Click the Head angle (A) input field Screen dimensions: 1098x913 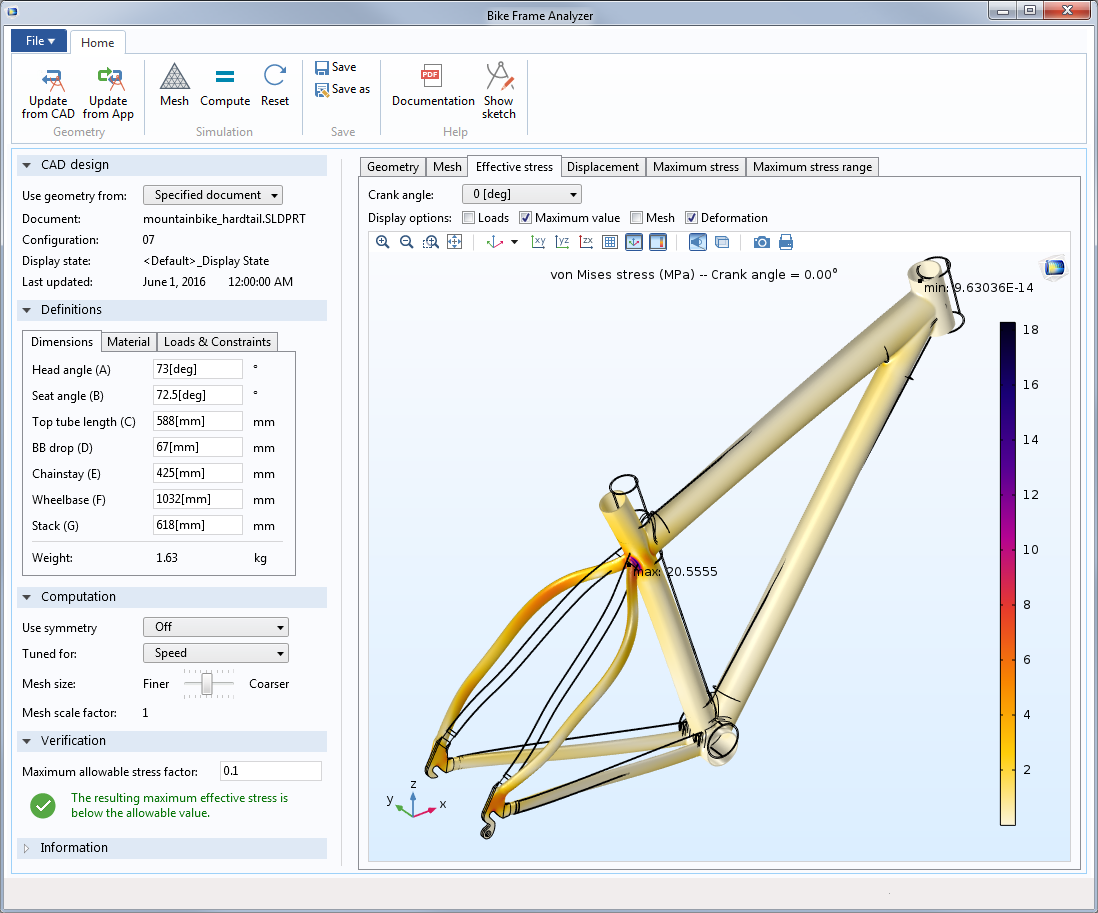coord(197,369)
